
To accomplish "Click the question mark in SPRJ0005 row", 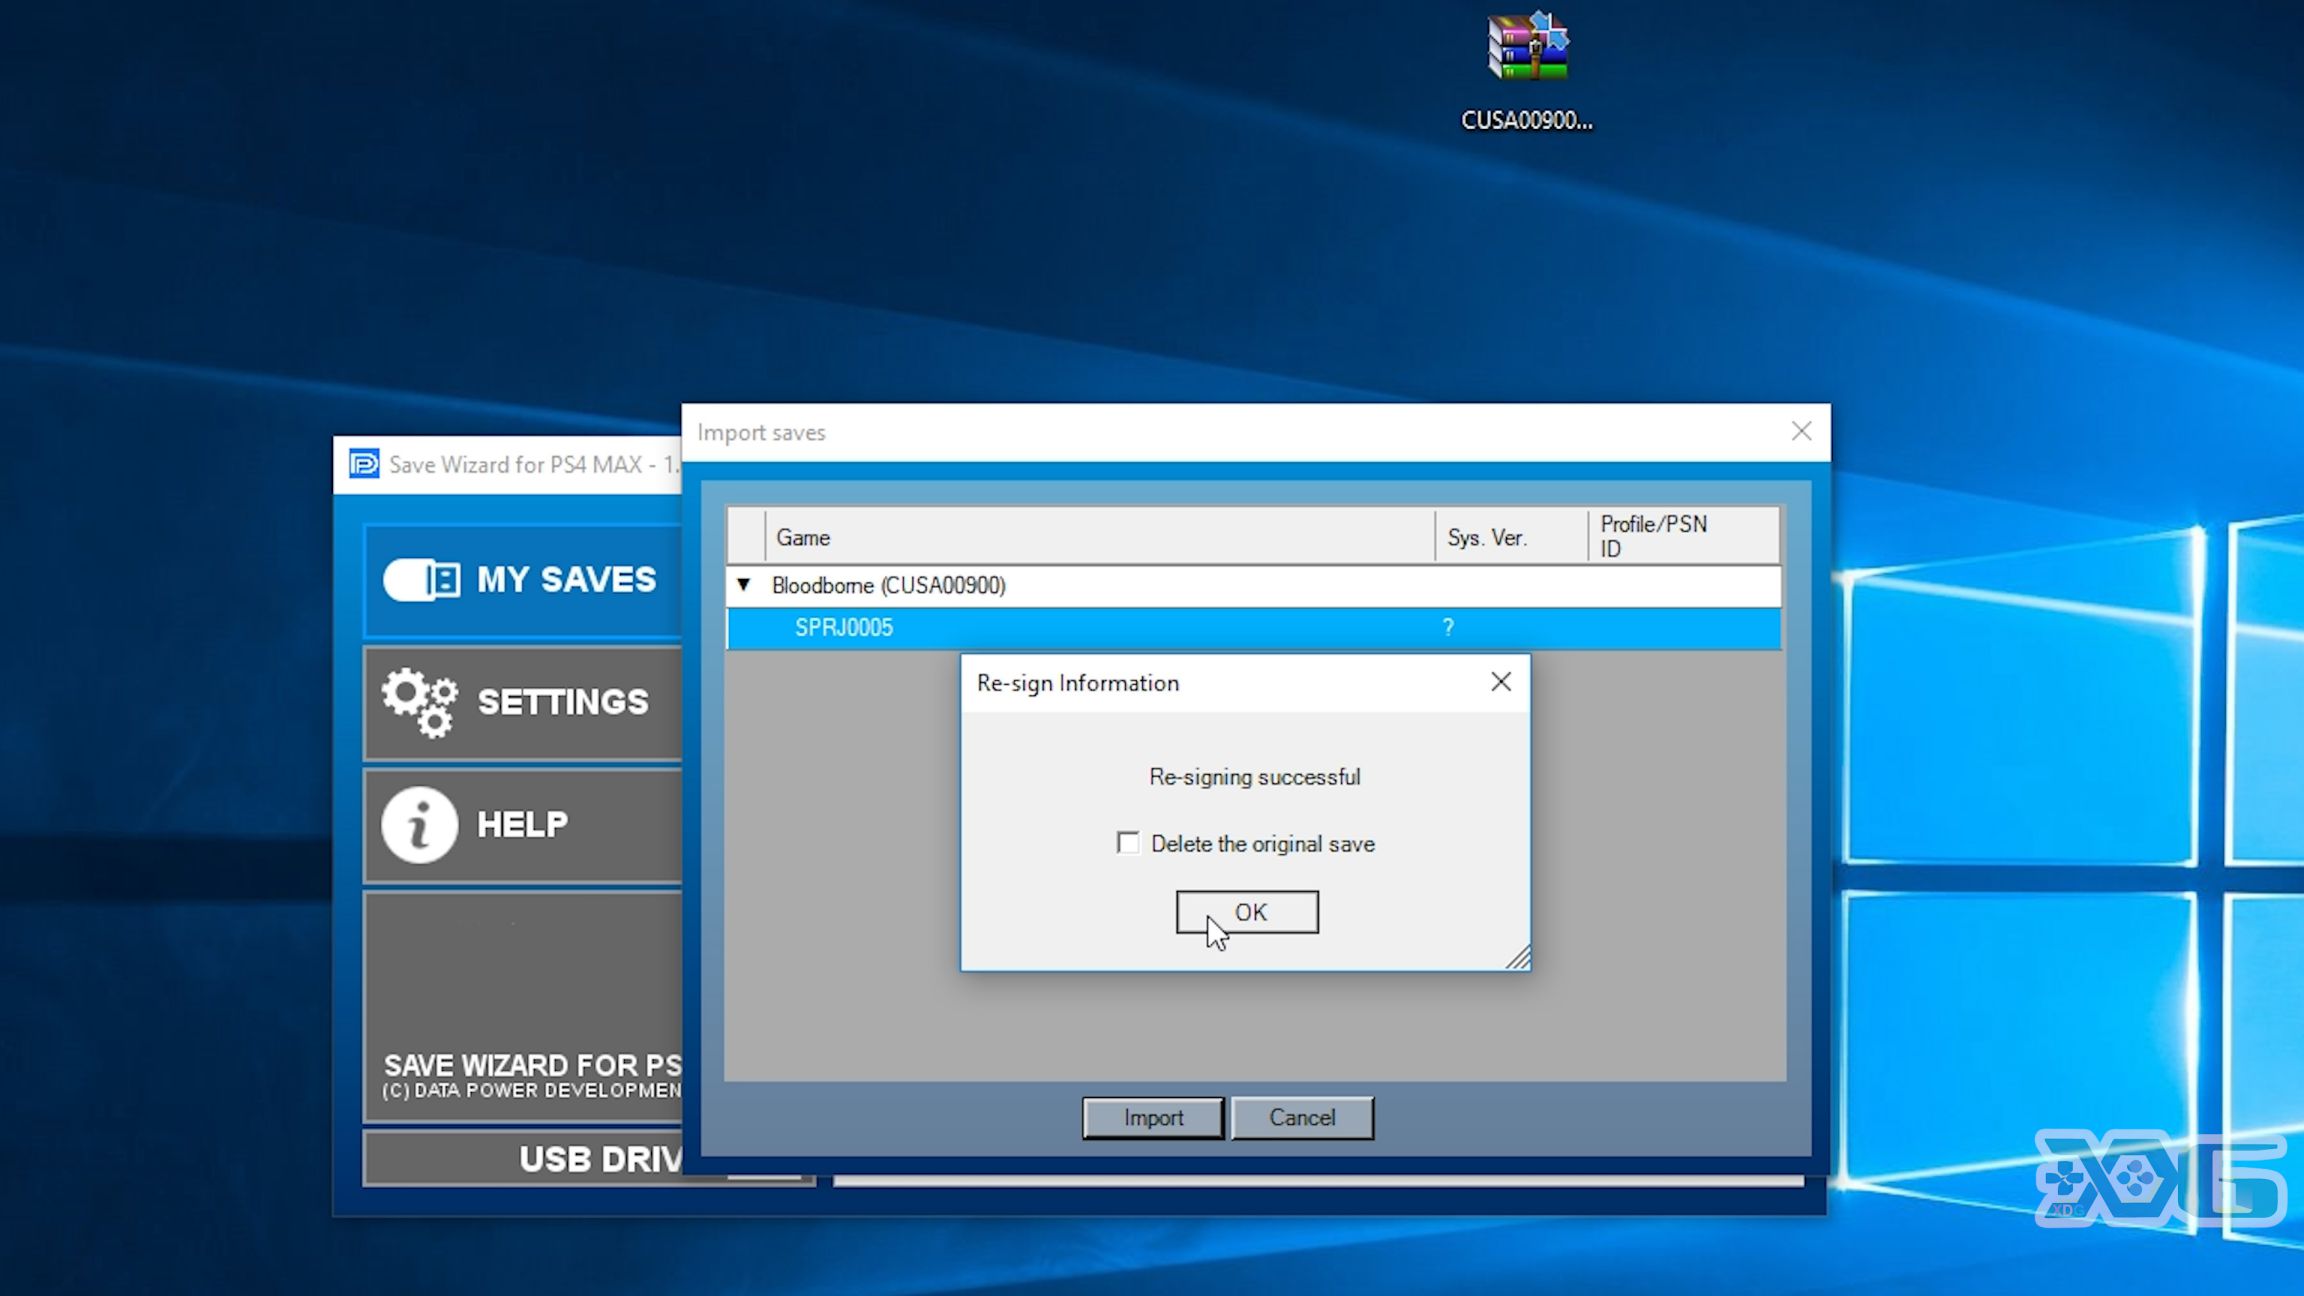I will coord(1448,628).
